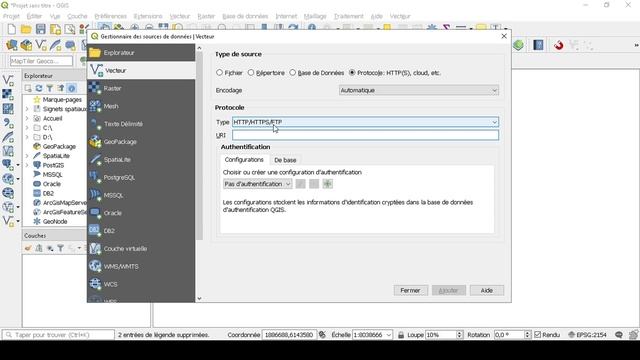Screen dimensions: 640x360
Task: Click the EPSG:2154 project CRS indicator
Action: click(x=588, y=335)
